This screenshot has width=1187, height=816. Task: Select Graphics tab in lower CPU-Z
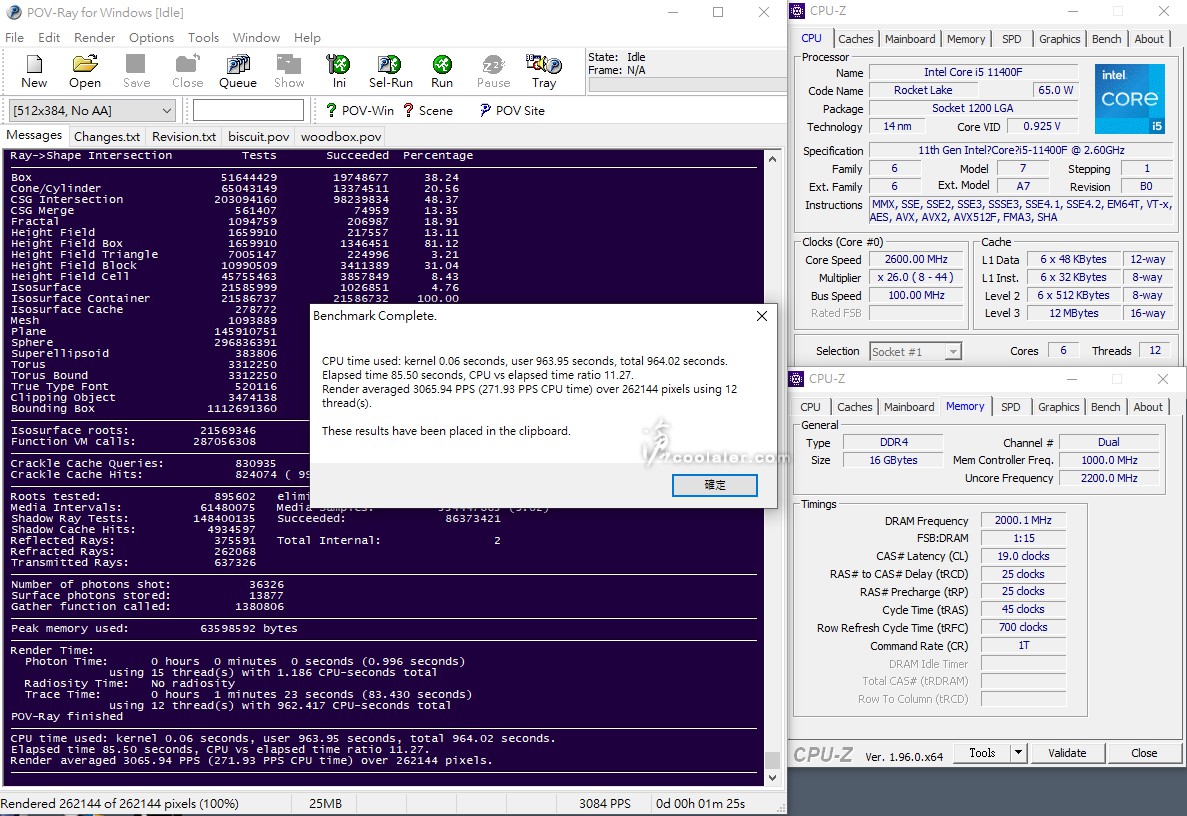pyautogui.click(x=1058, y=407)
